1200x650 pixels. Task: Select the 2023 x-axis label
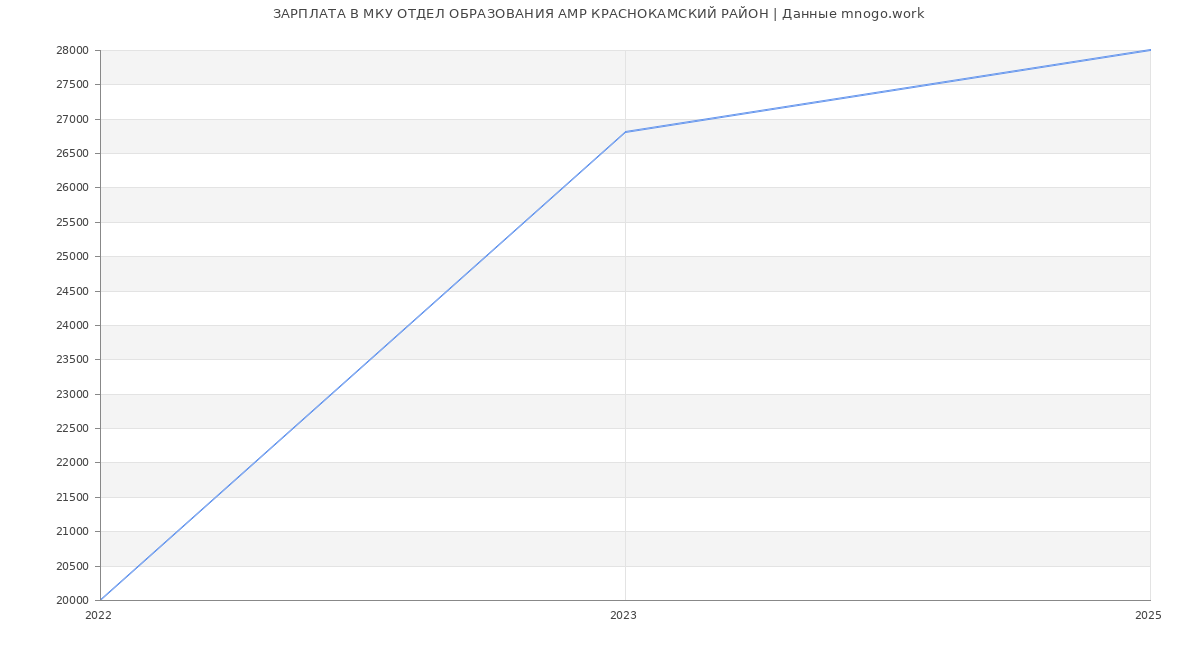tap(623, 616)
